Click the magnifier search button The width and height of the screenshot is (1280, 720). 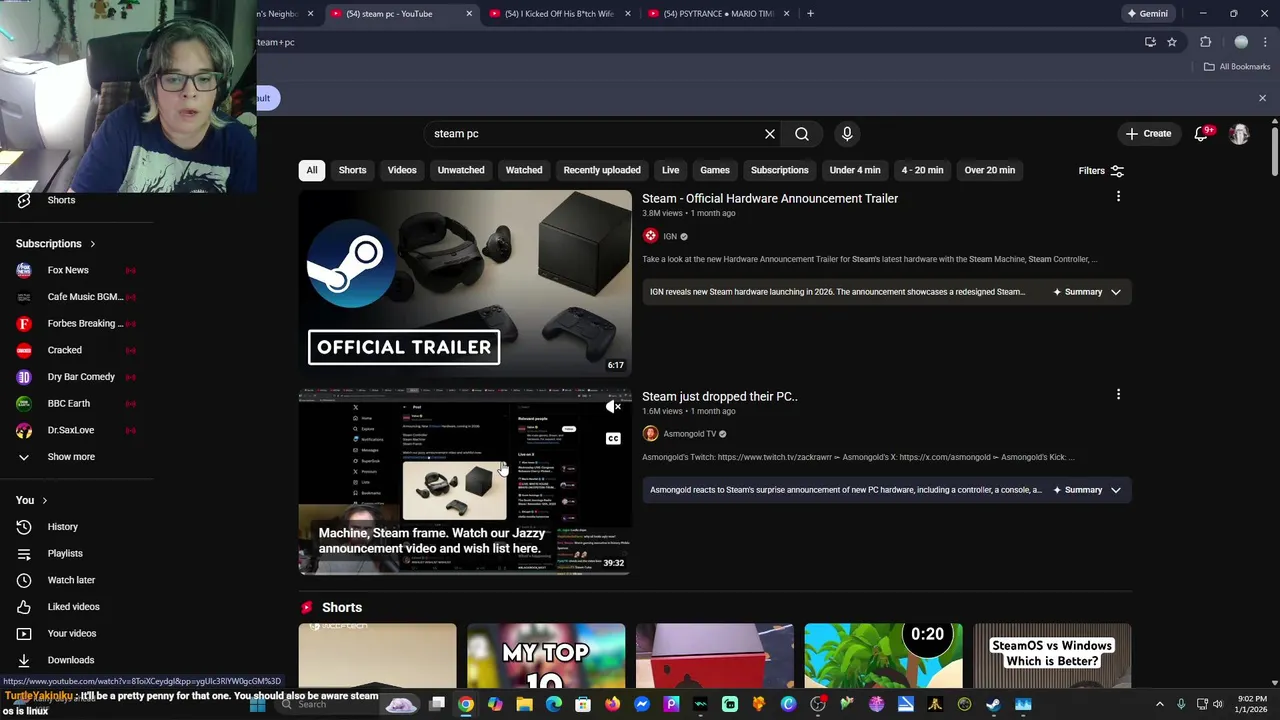point(802,134)
